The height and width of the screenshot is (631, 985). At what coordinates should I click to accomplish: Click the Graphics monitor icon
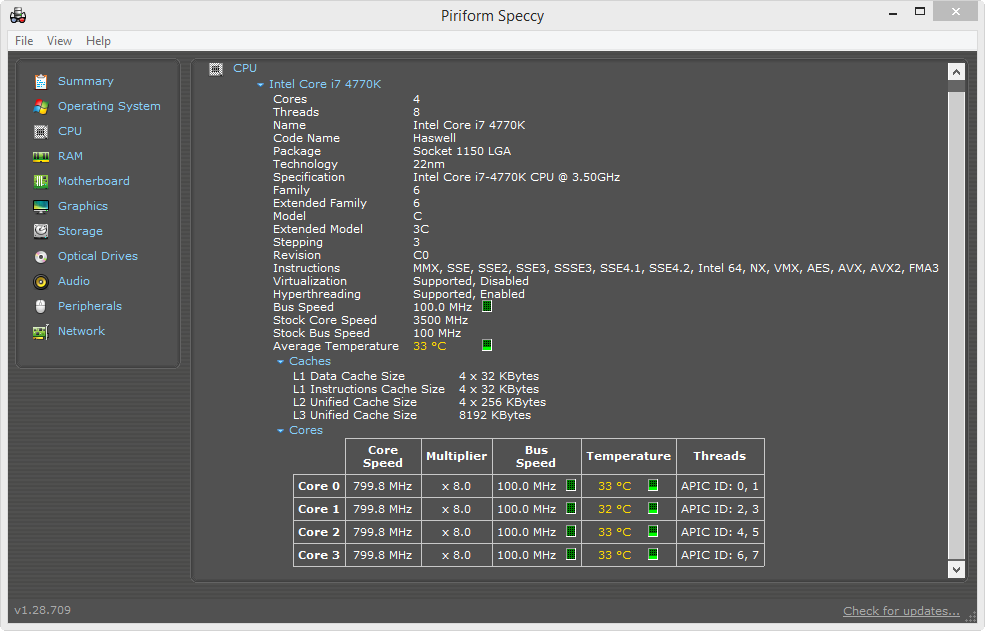[x=41, y=207]
